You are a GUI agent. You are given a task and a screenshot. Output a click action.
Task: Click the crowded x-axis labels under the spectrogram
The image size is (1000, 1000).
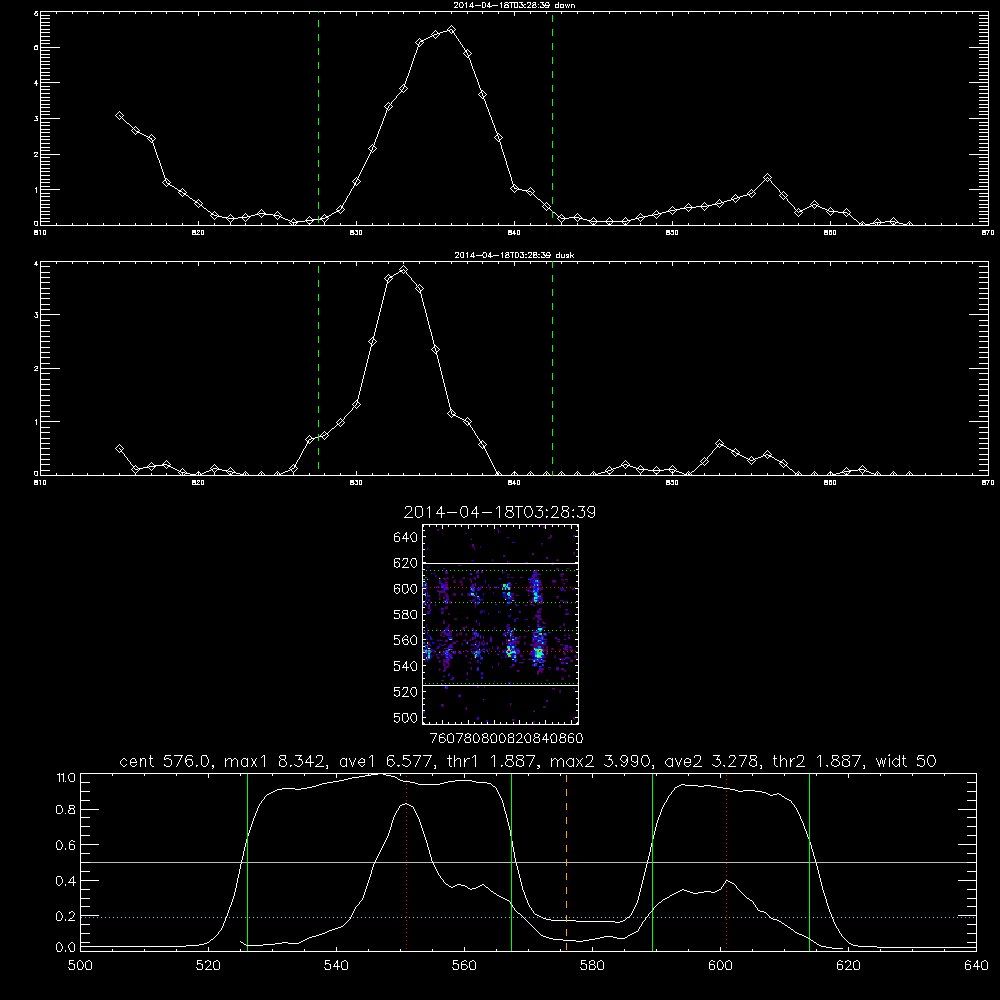tap(507, 738)
